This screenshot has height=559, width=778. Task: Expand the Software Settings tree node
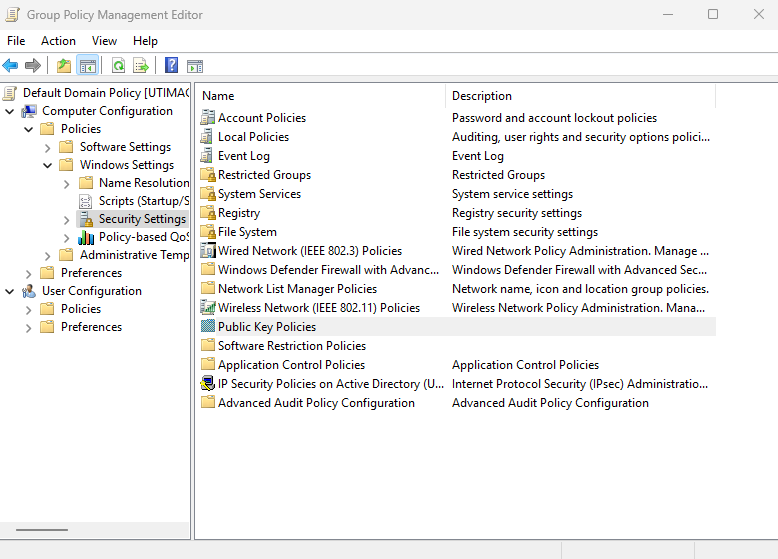coord(47,147)
